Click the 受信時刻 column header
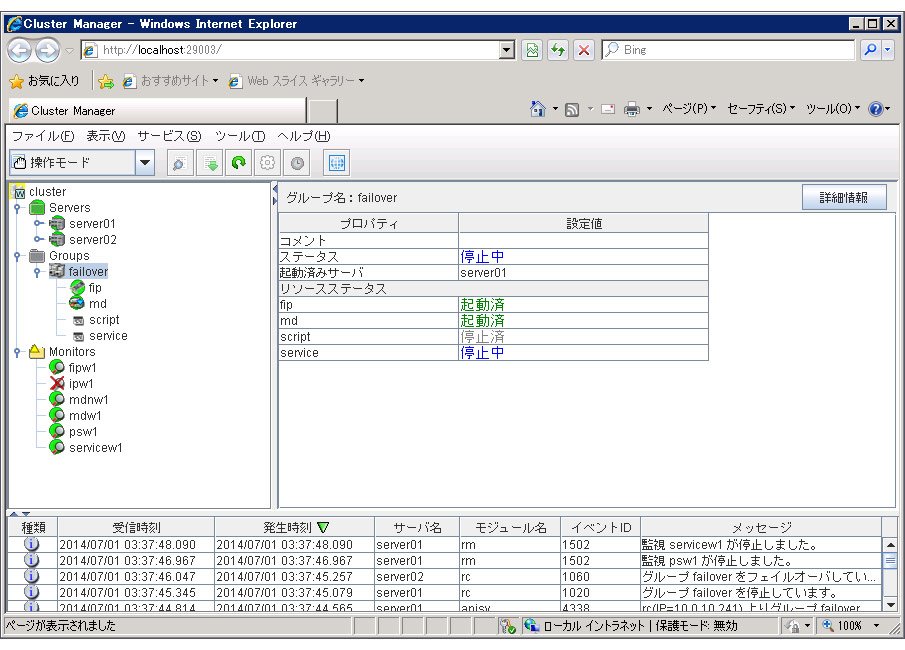The image size is (905, 650). (136, 528)
